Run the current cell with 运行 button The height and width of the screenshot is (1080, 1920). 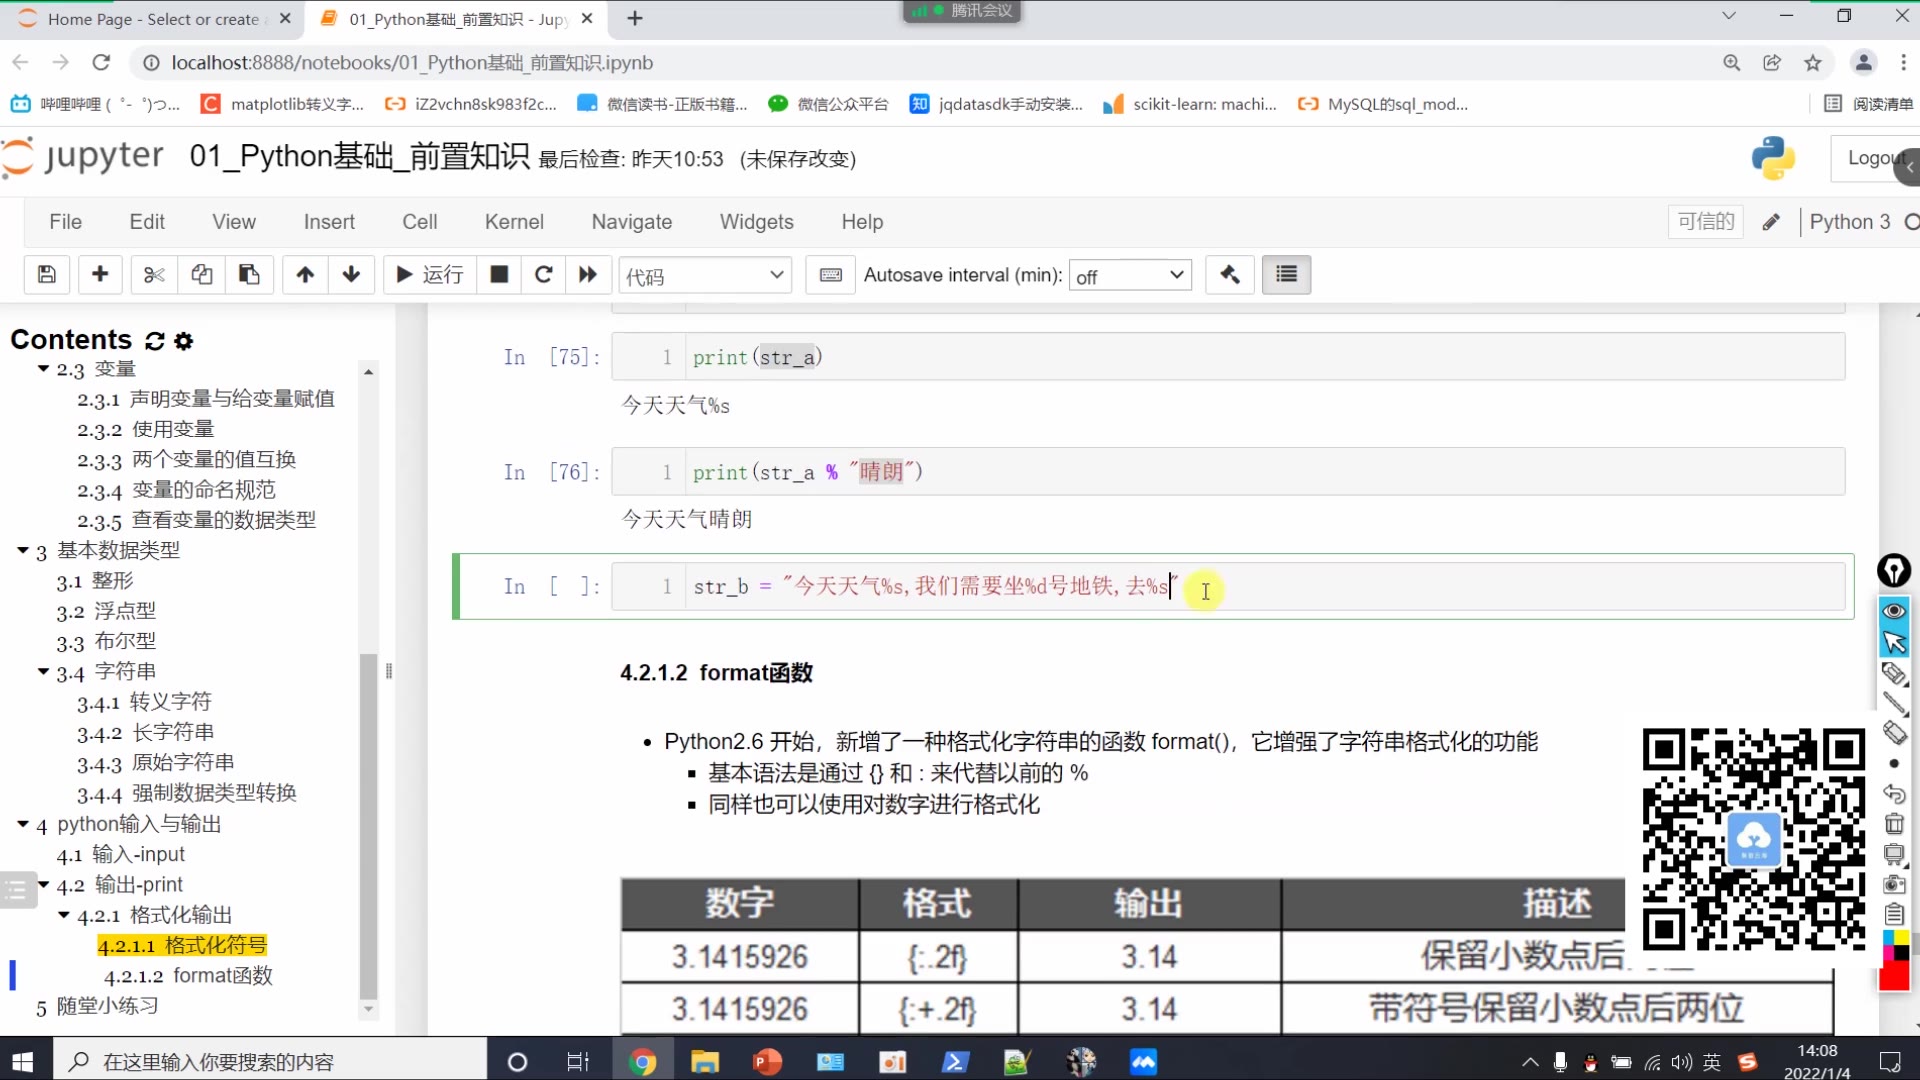pos(429,274)
